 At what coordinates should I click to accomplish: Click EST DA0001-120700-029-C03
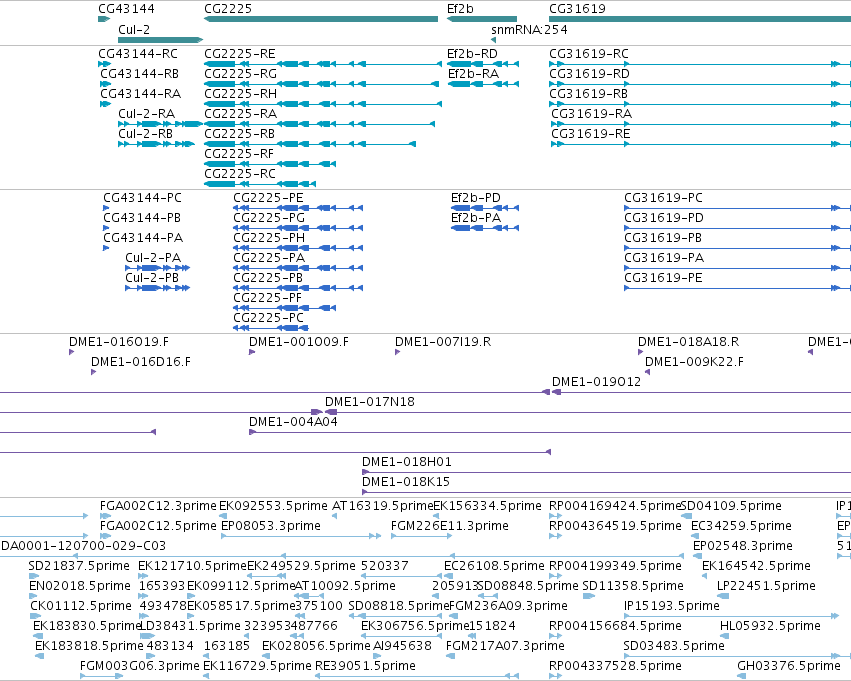[x=83, y=547]
